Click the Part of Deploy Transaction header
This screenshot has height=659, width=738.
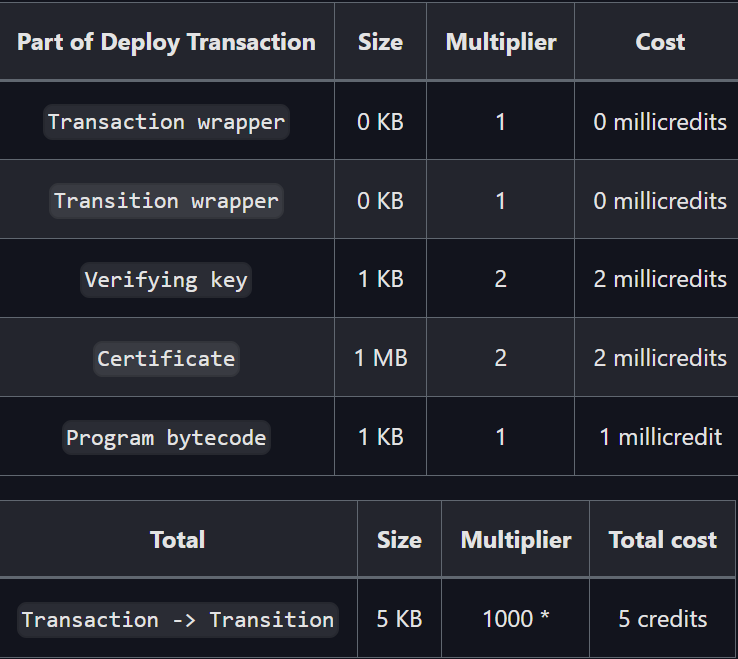pyautogui.click(x=166, y=42)
